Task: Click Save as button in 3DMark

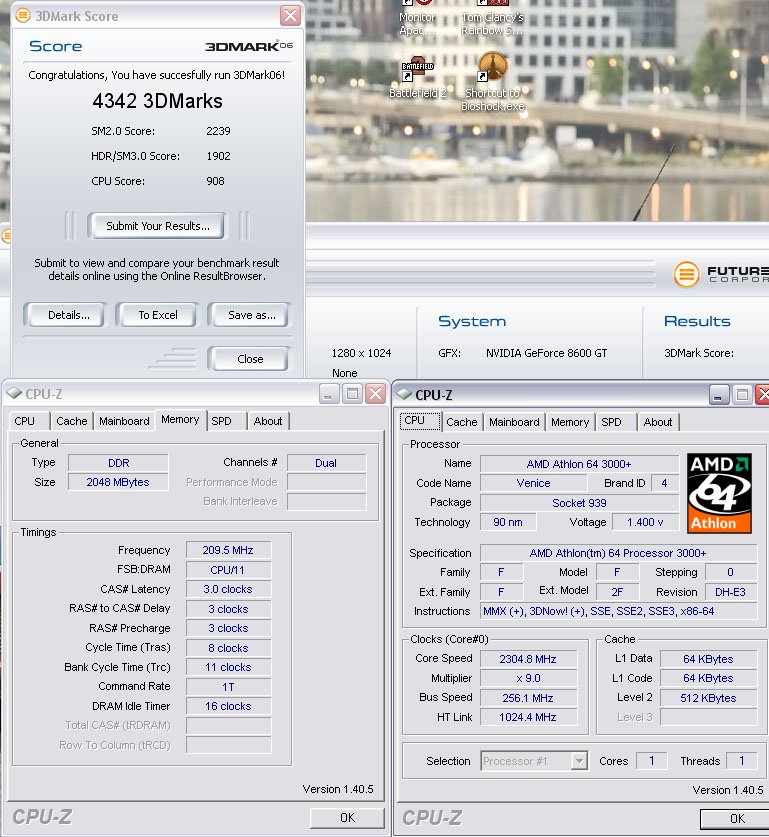Action: point(251,315)
